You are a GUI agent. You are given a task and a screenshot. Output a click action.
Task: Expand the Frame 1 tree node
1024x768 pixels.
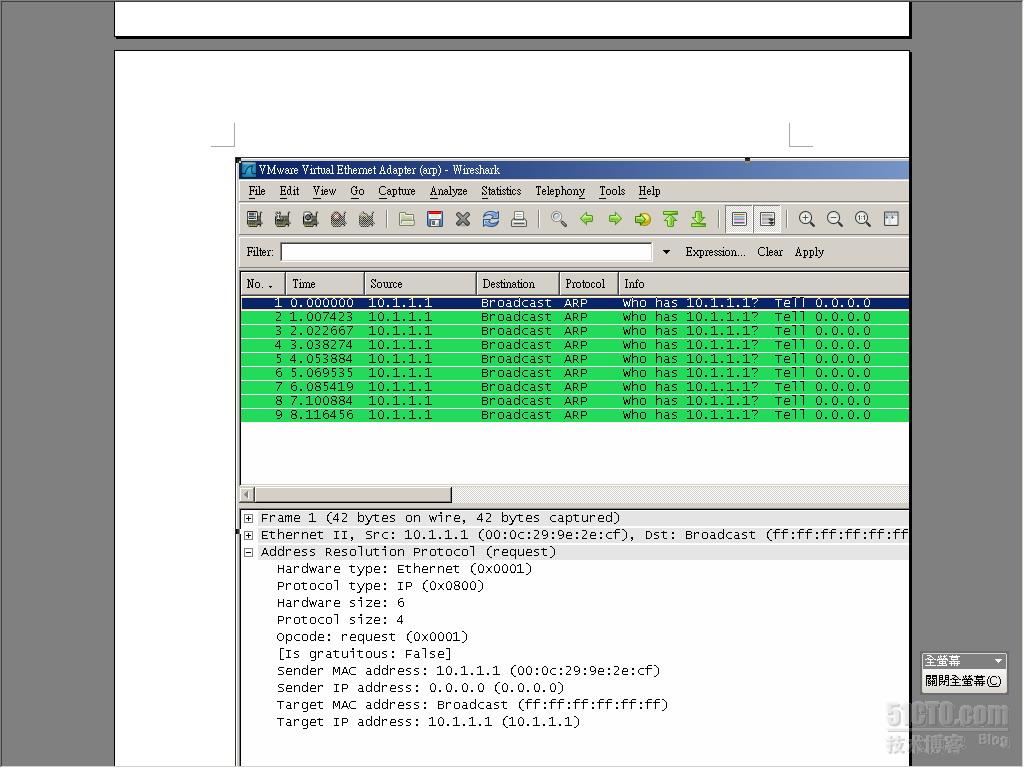tap(249, 519)
